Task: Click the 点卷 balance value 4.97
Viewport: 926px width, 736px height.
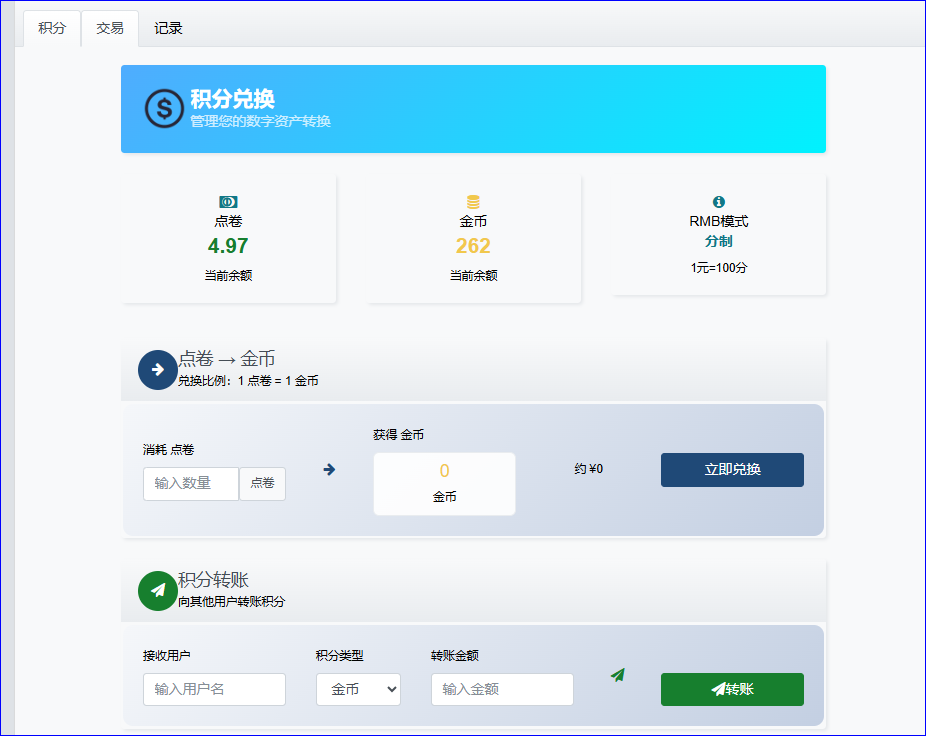Action: click(x=228, y=246)
